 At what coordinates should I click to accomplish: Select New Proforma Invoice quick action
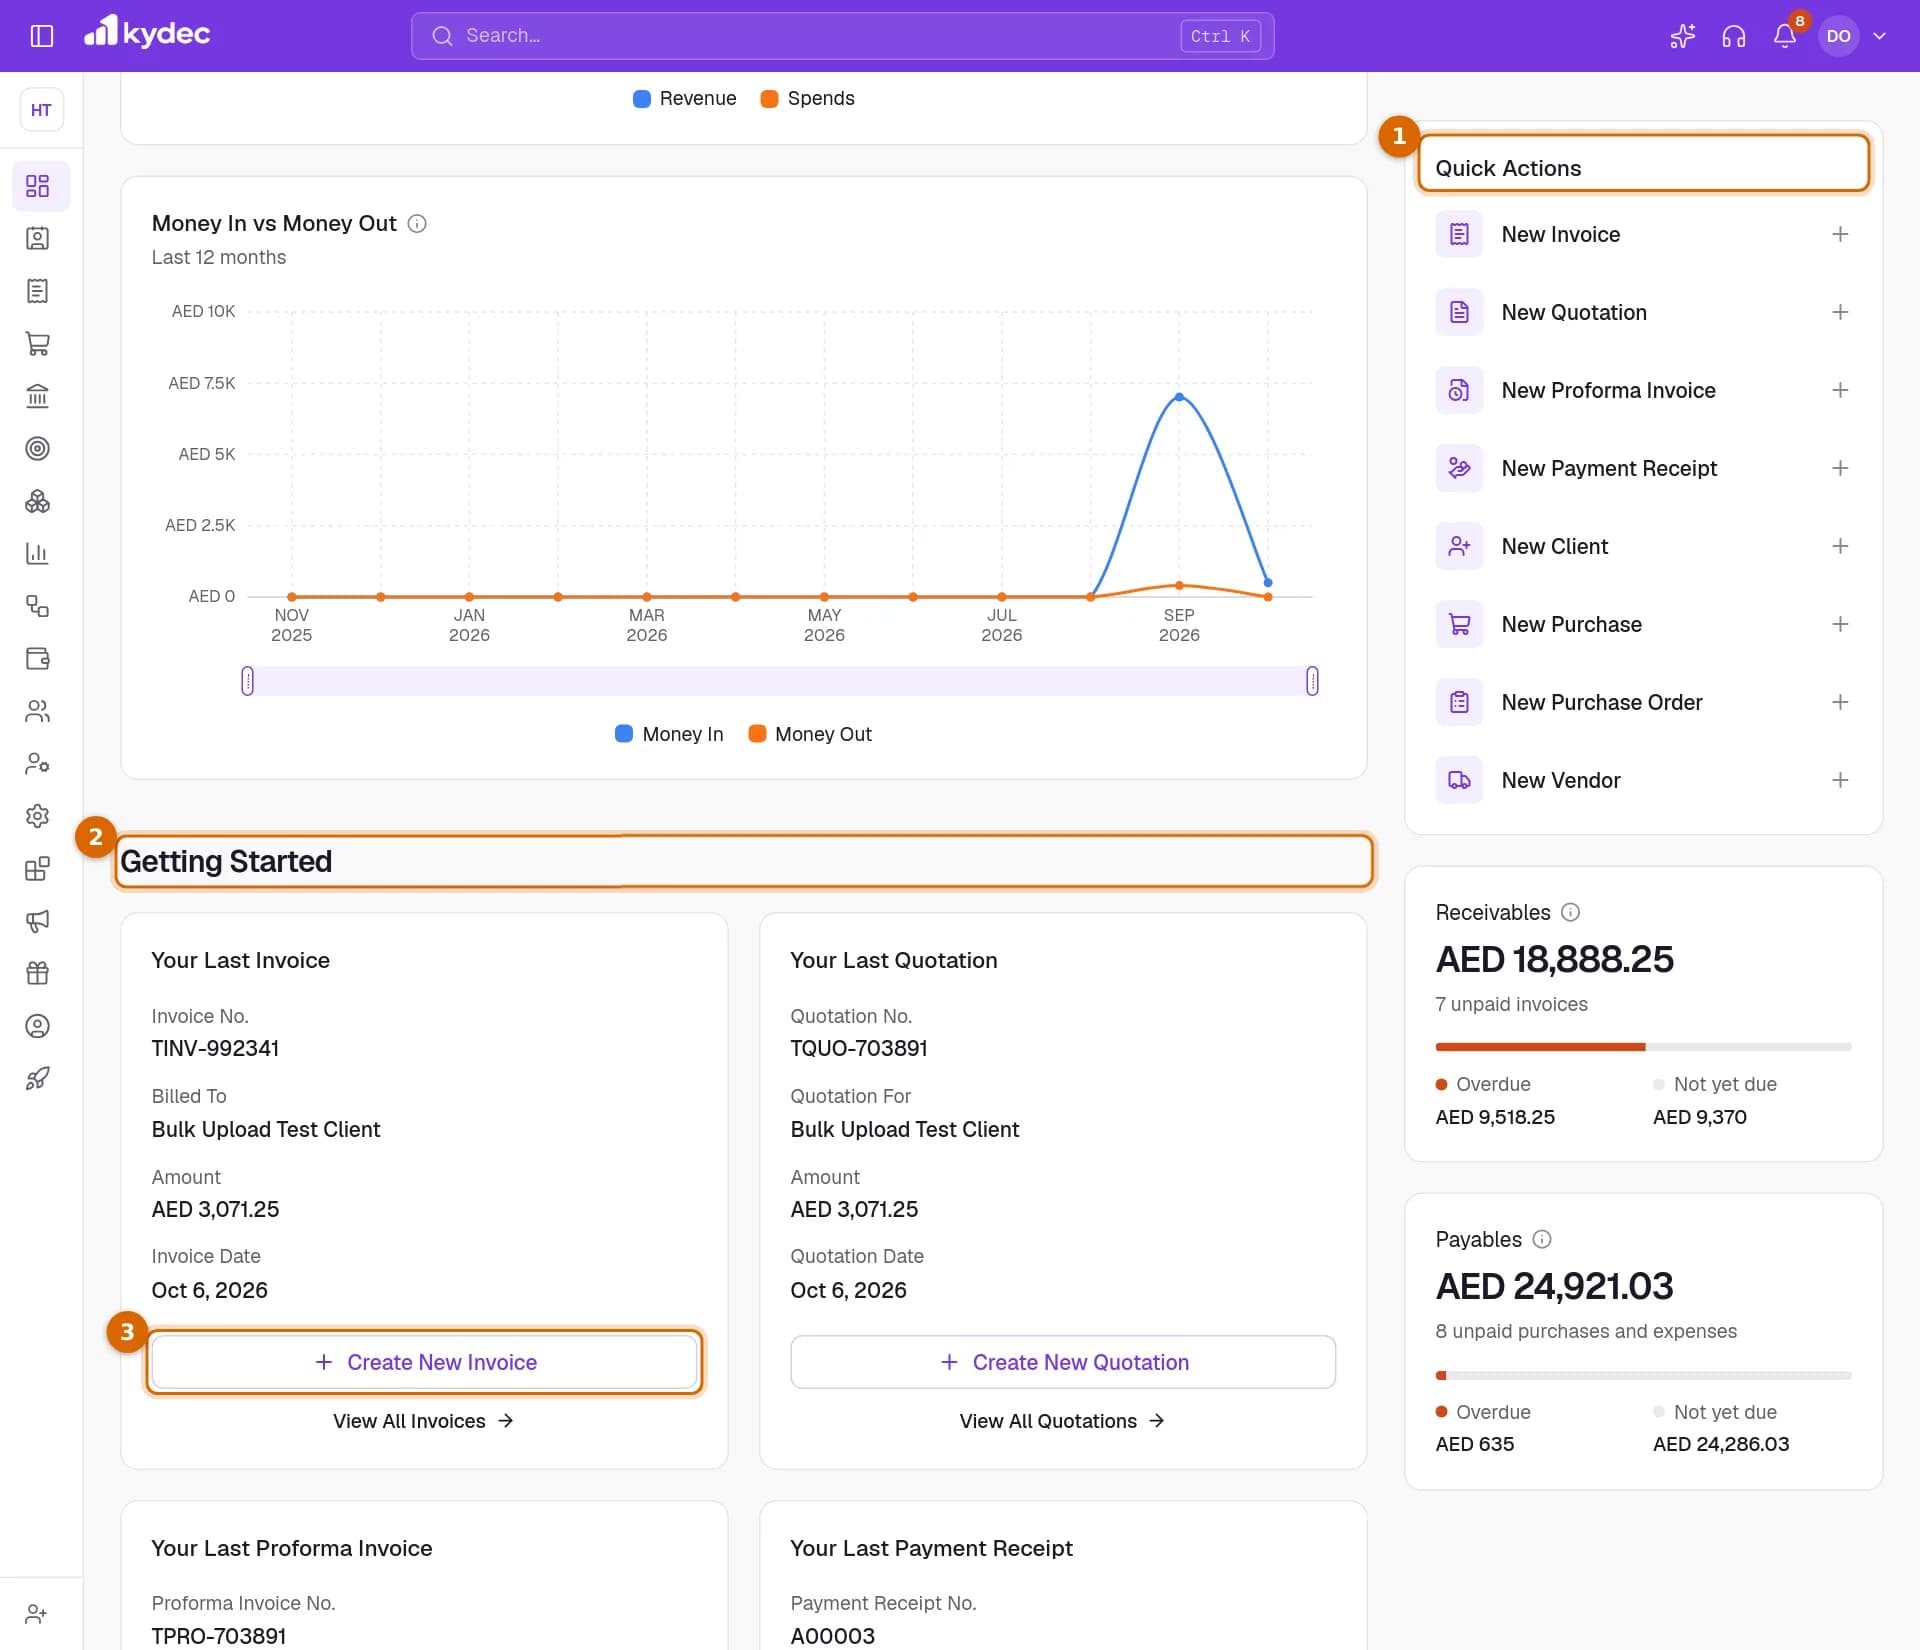click(x=1643, y=390)
